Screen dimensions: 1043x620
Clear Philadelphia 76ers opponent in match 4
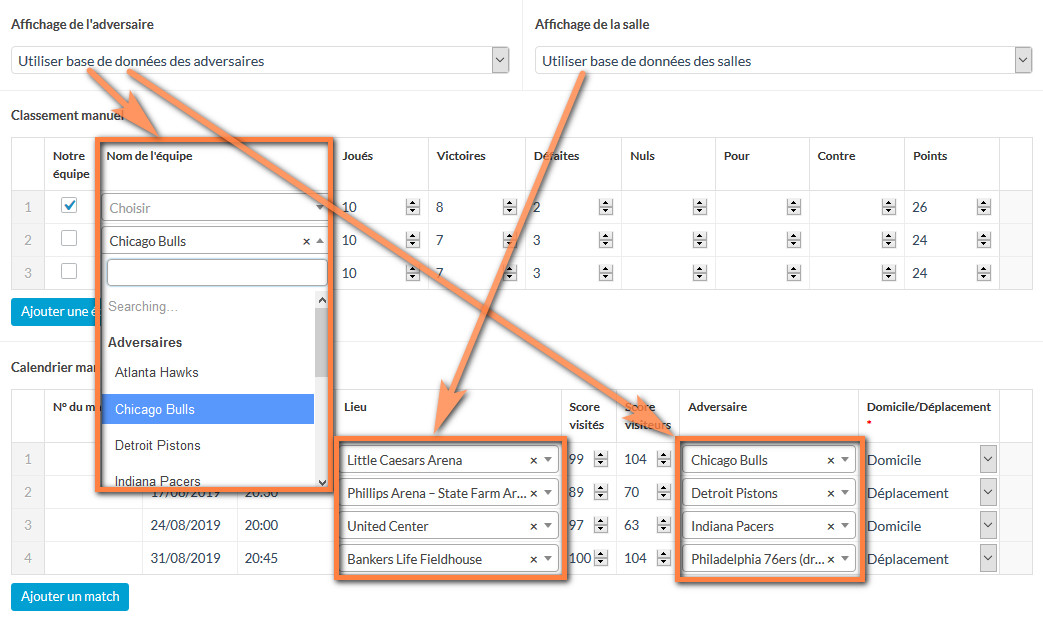(x=830, y=559)
